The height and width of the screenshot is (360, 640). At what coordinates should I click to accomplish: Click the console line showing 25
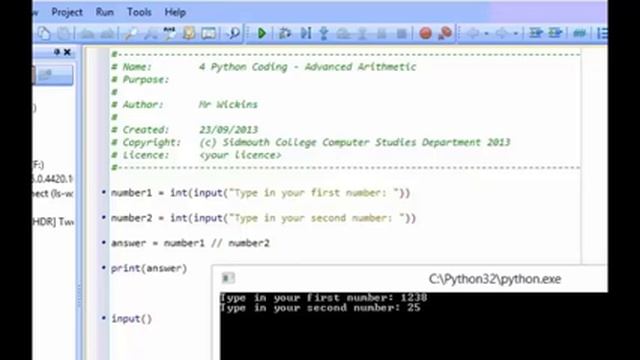[x=320, y=308]
